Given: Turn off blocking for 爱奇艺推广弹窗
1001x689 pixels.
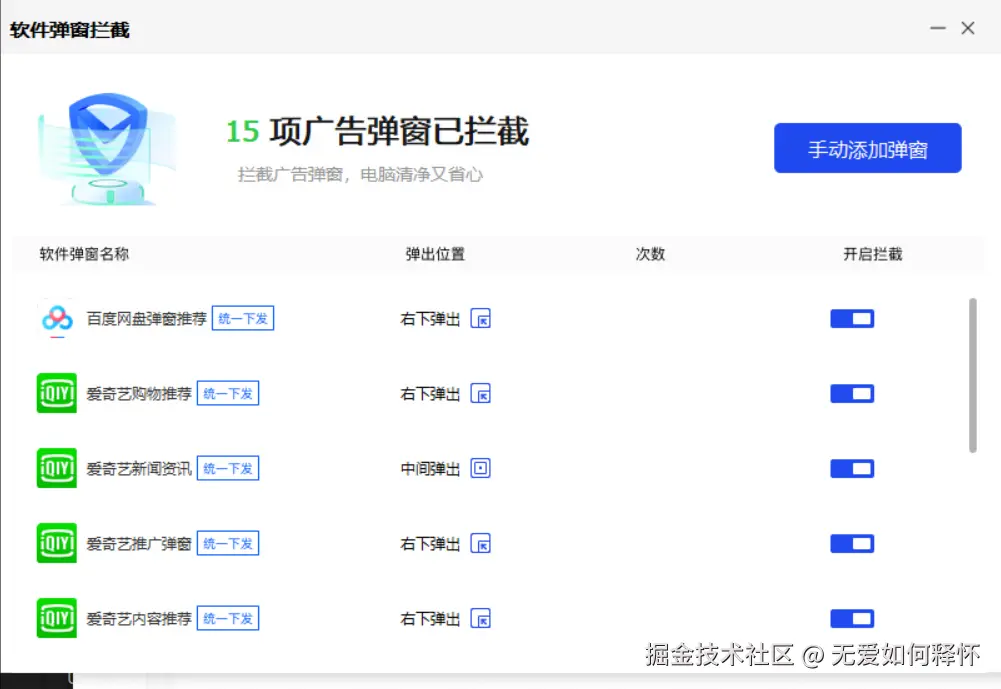Looking at the screenshot, I should [852, 543].
